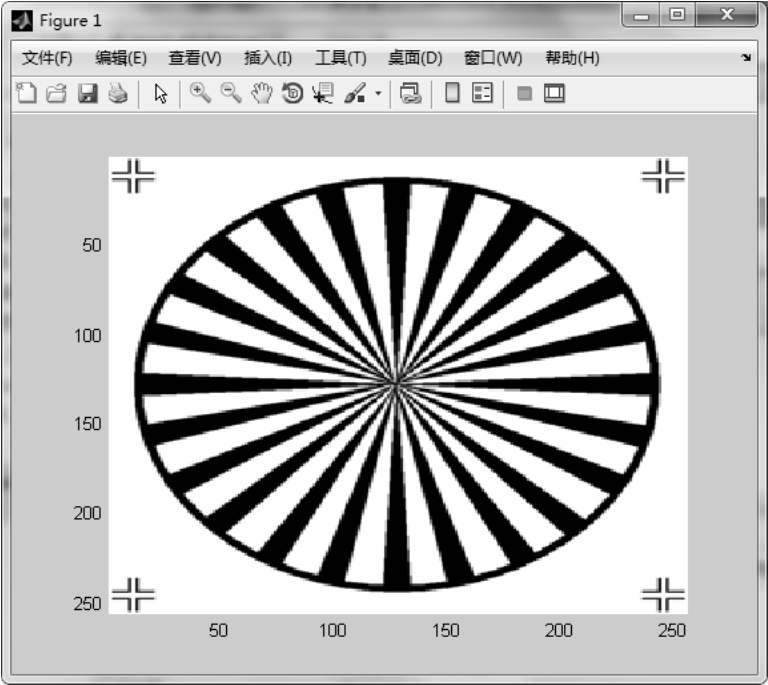This screenshot has height=685, width=768.
Task: Open the 帮助(H) menu
Action: click(x=573, y=58)
